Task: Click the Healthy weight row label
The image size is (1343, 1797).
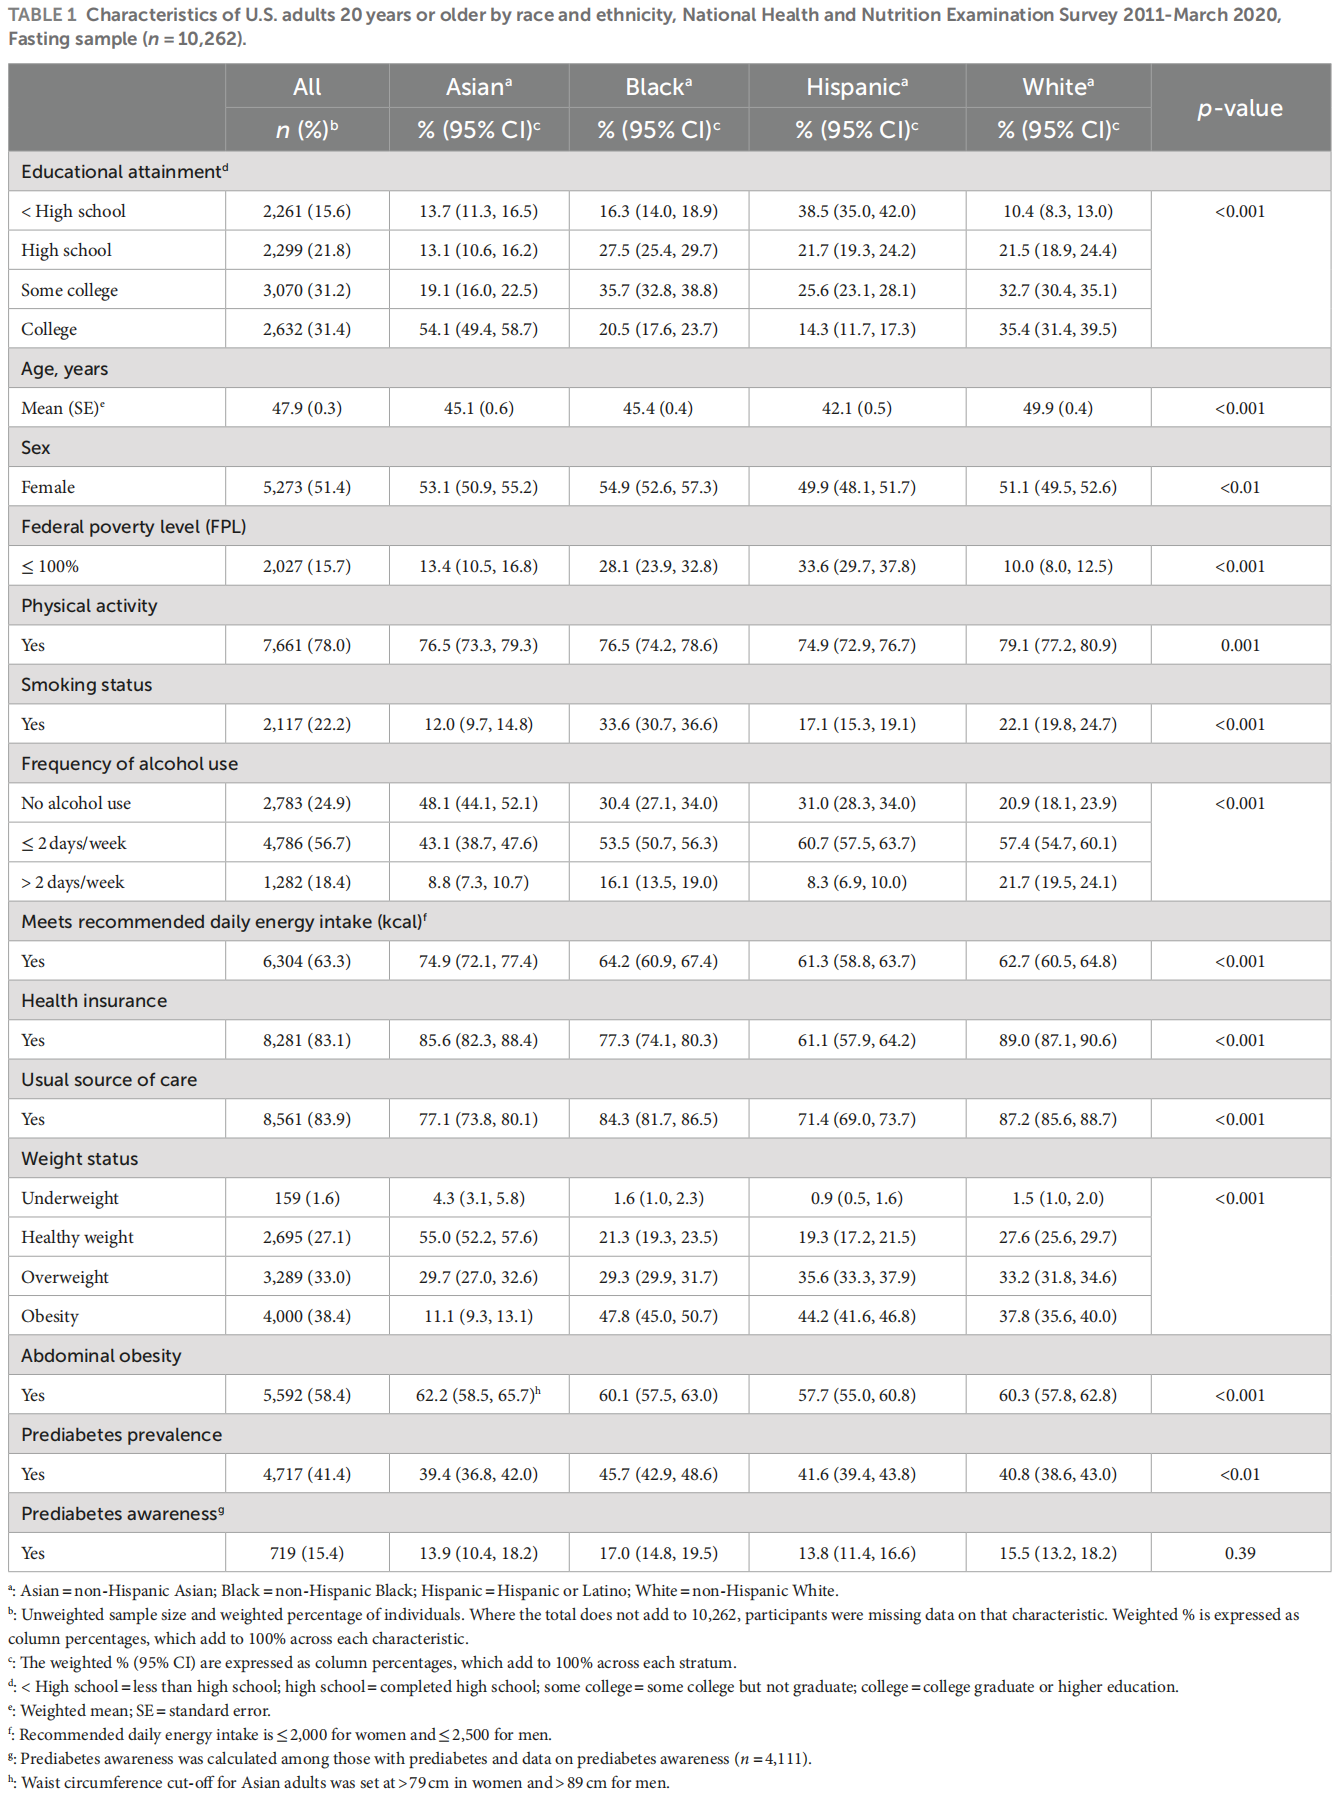Action: tap(77, 1237)
